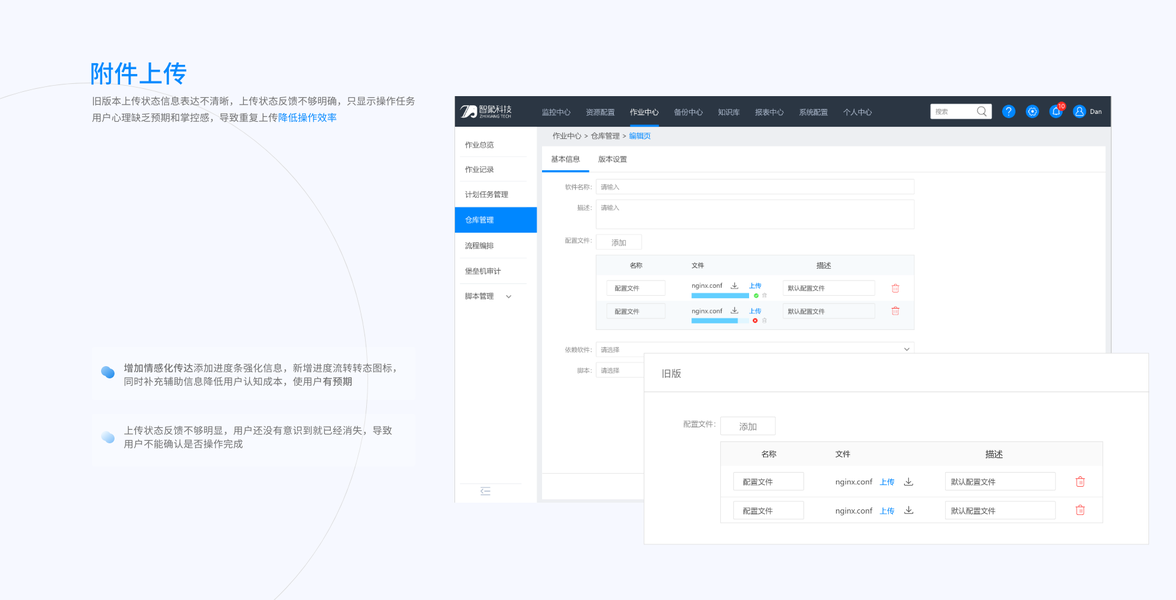
Task: Click small gray trash beside green status icon
Action: click(x=764, y=296)
